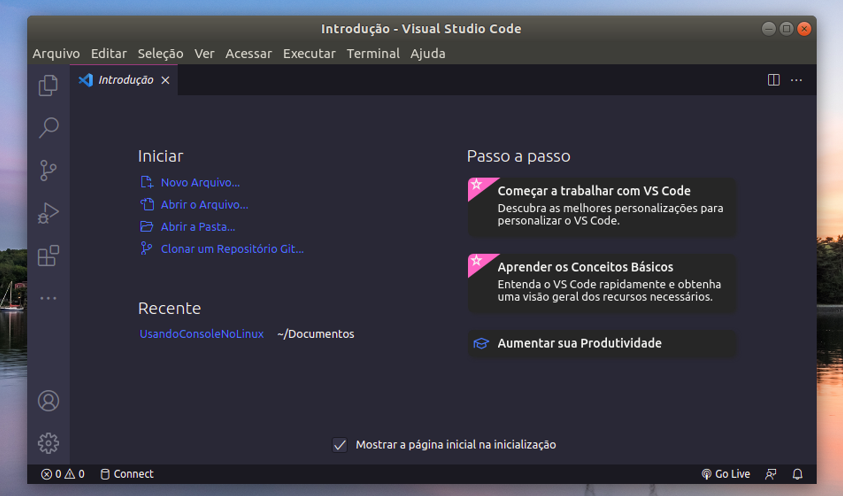Open Aprender os Conceitos Básicos walkthrough
Screen dimensions: 843x496
(x=602, y=284)
